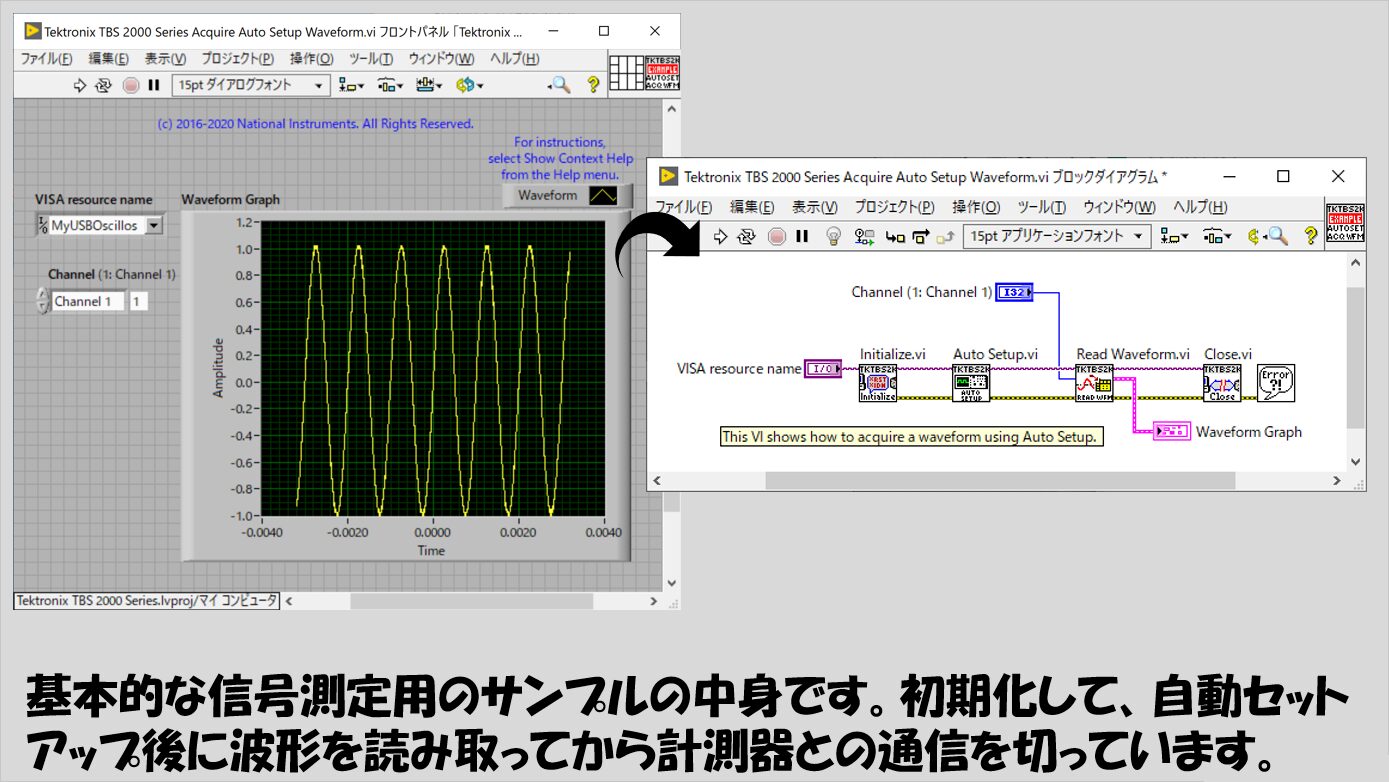Click Pause button in block diagram toolbar
Image resolution: width=1389 pixels, height=782 pixels.
(x=802, y=237)
